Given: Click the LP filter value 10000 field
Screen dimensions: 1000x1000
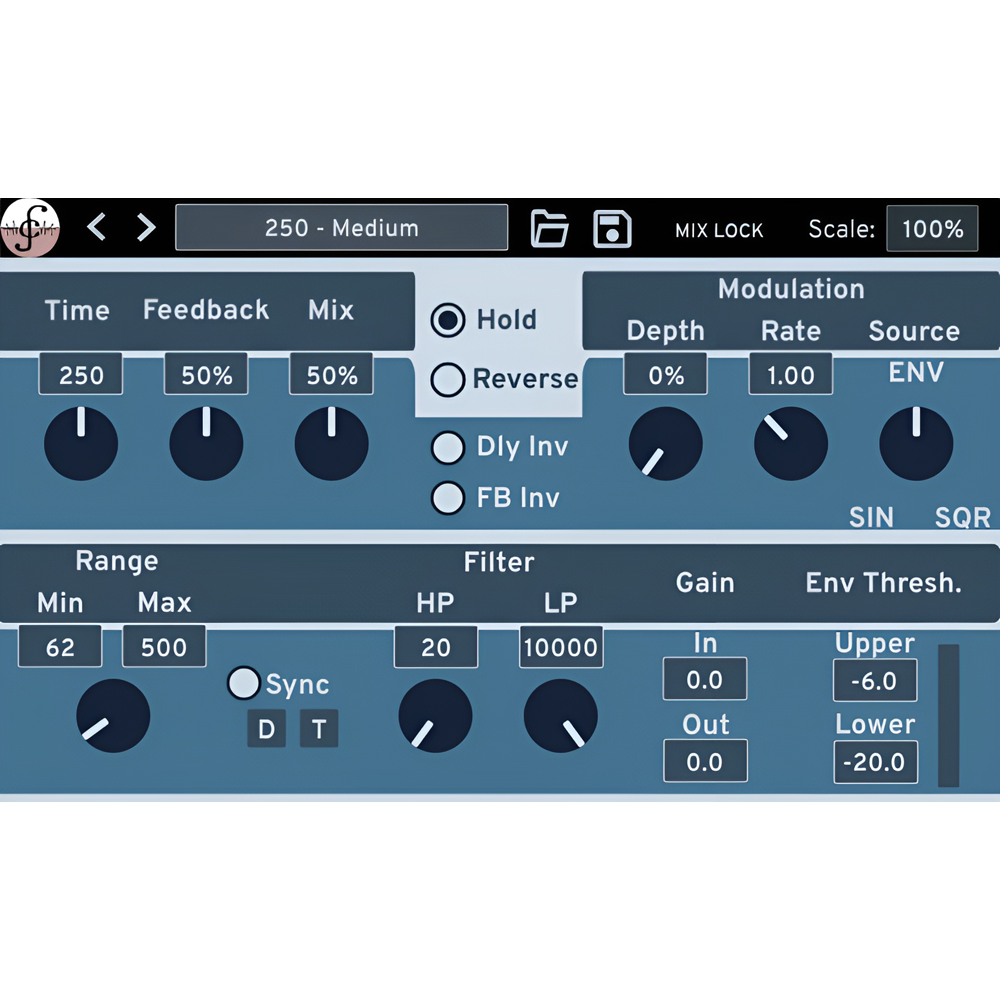Looking at the screenshot, I should pyautogui.click(x=560, y=647).
